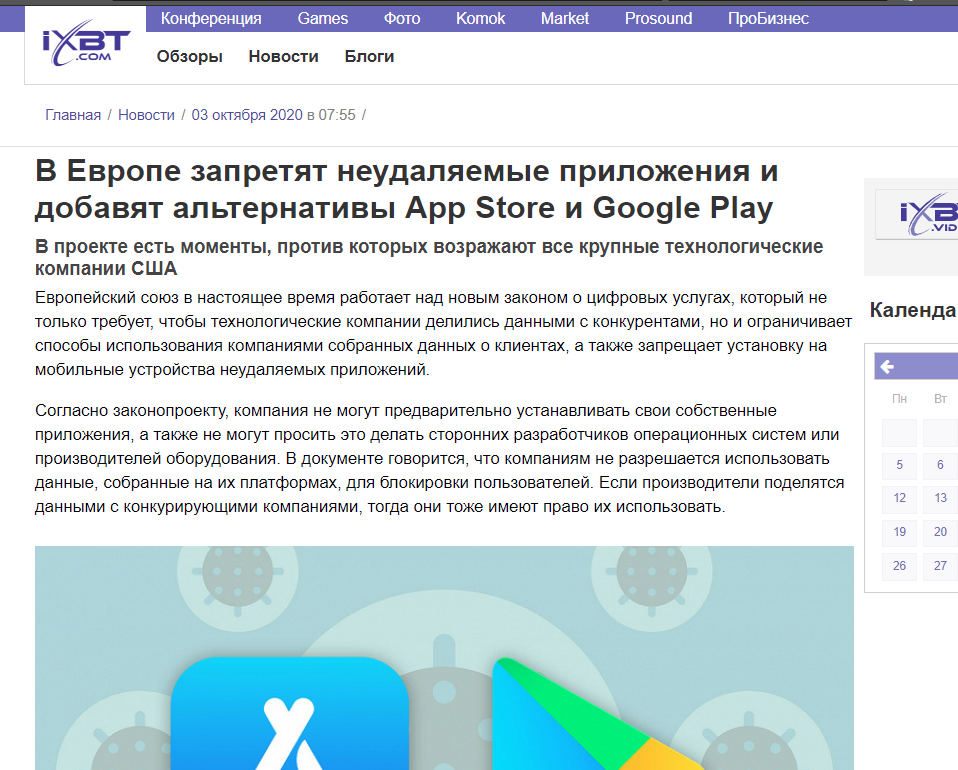
Task: Click the subtitle starting with В проекте есть моменты
Action: pyautogui.click(x=429, y=257)
